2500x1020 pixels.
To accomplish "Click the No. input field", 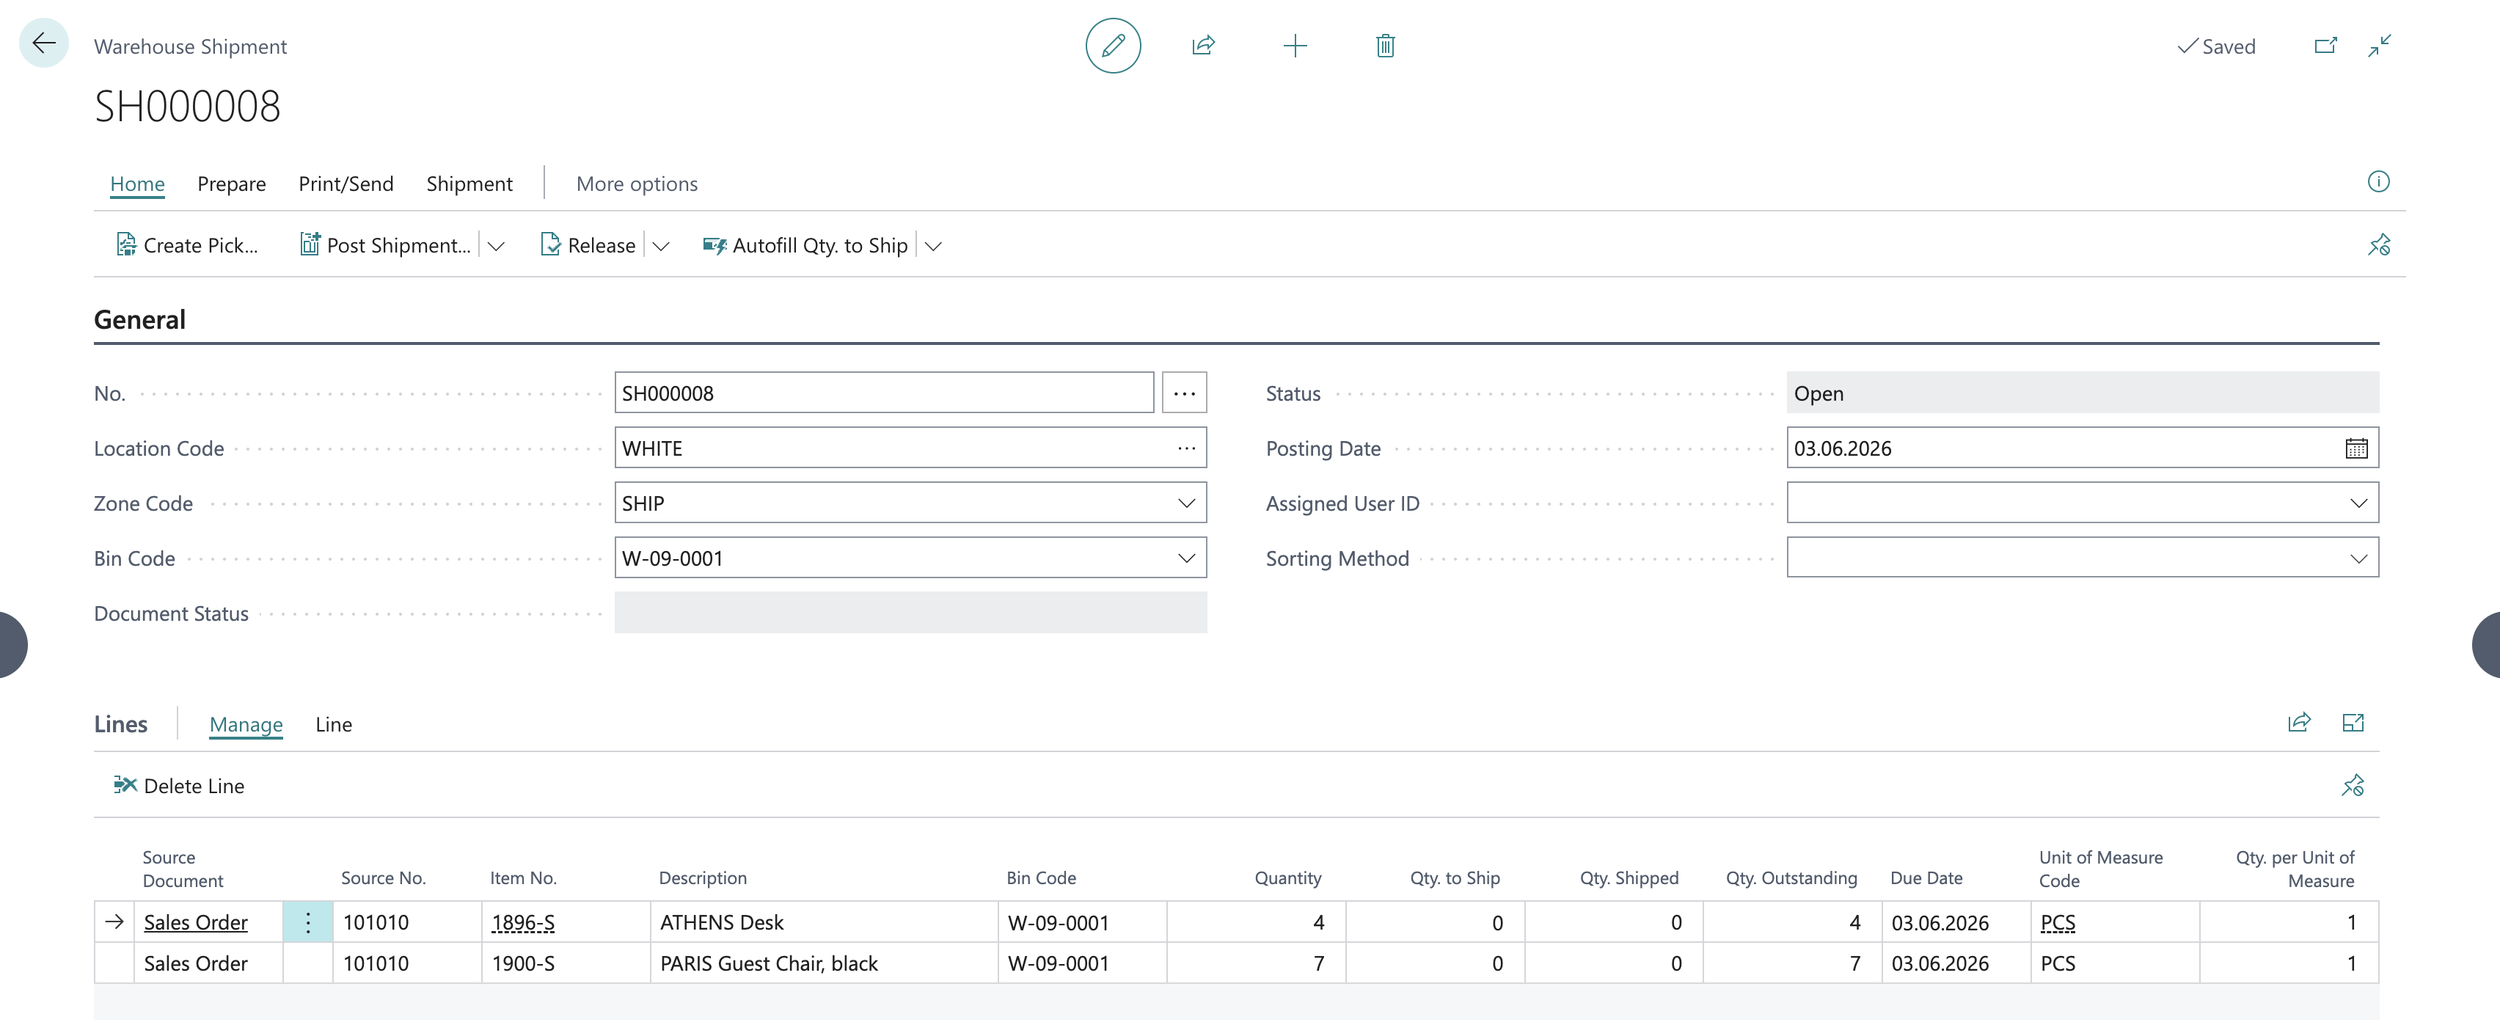I will pos(884,393).
